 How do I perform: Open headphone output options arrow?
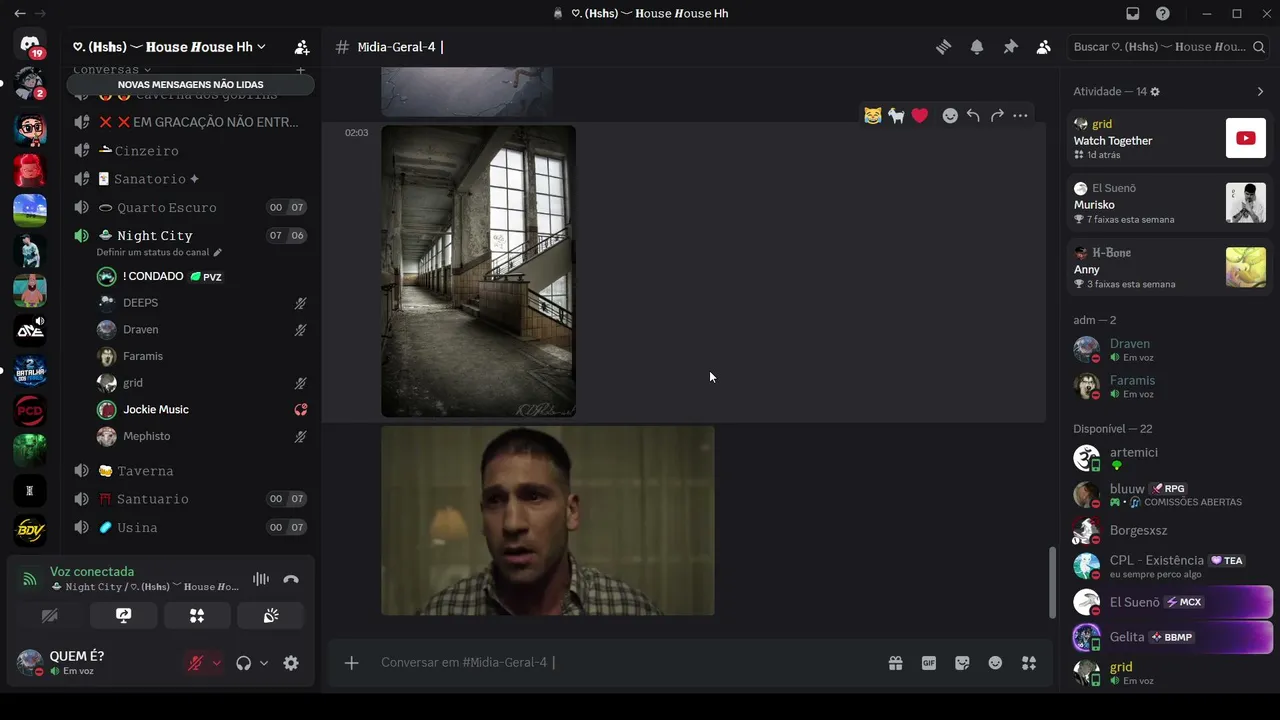(x=264, y=663)
